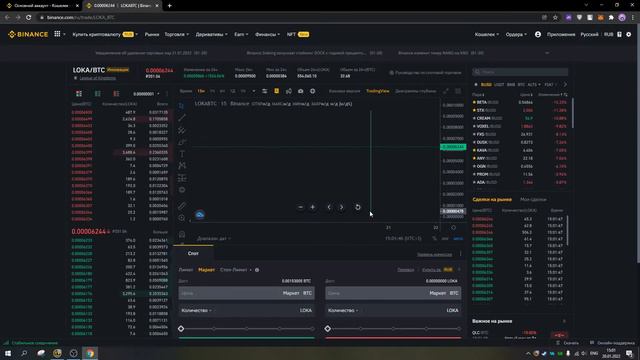Screen dimensions: 640x360
Task: Reset the chart view
Action: click(x=358, y=207)
